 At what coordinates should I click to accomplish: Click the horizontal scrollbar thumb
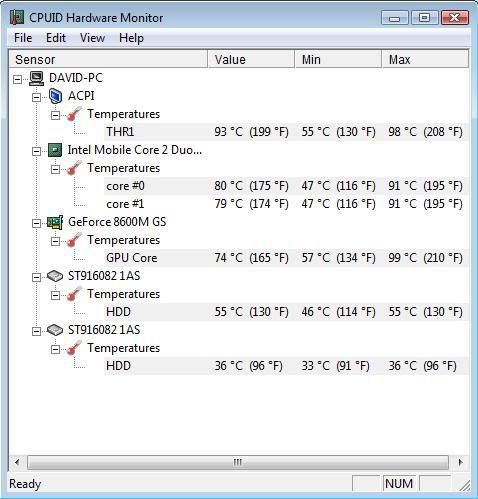[x=238, y=462]
